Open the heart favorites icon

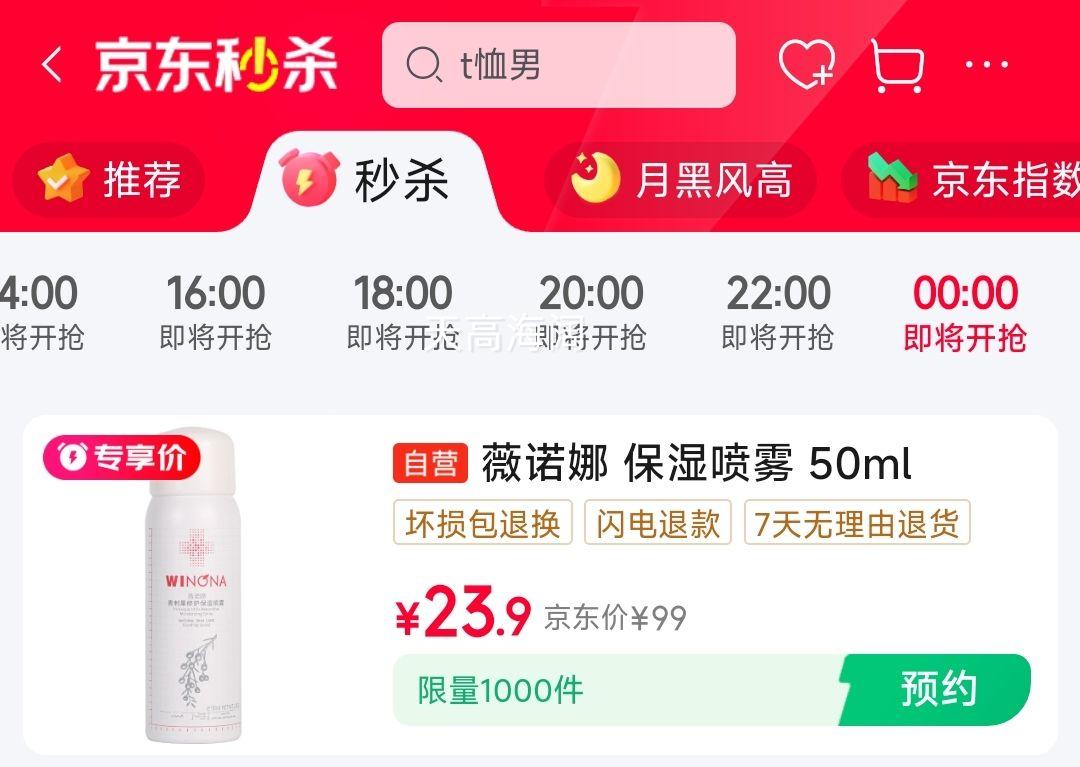[x=807, y=63]
